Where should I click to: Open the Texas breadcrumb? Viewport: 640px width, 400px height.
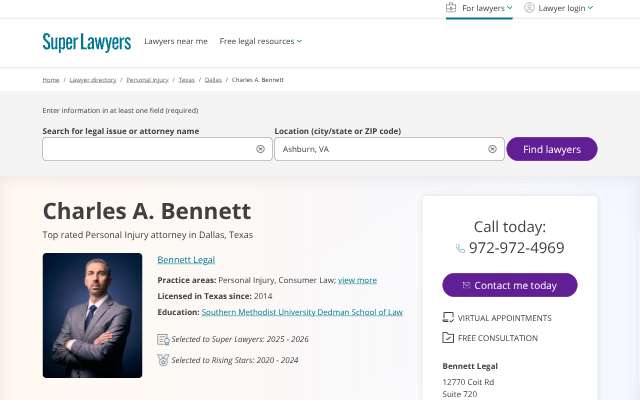coord(187,80)
